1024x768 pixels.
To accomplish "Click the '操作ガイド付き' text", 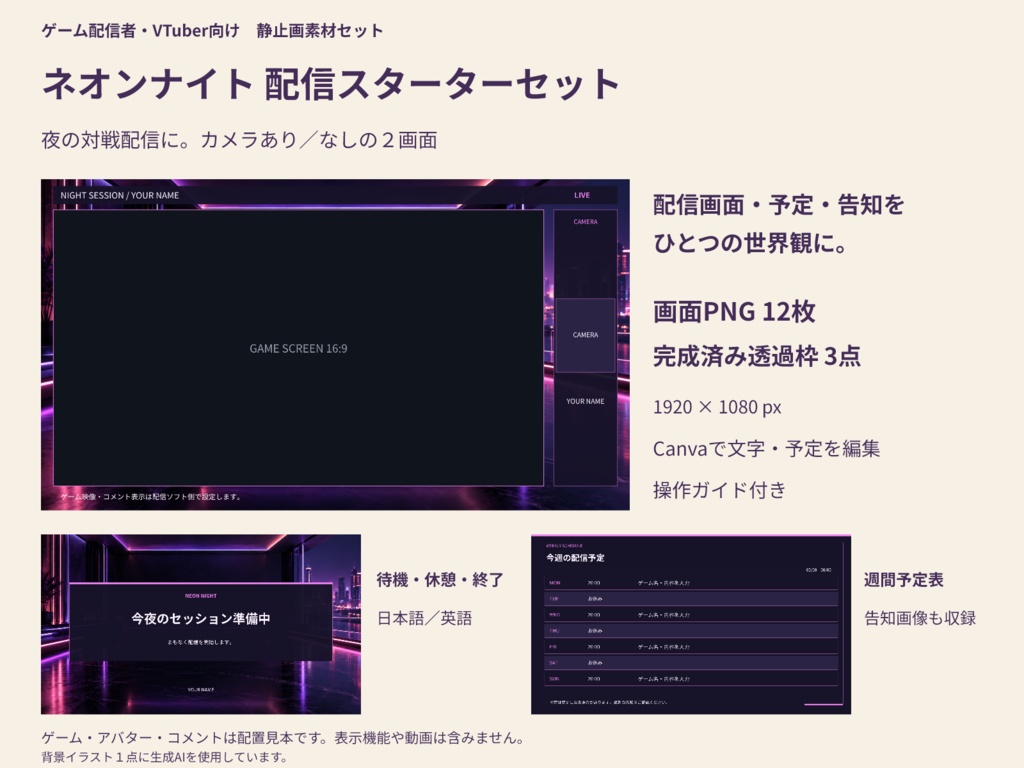I will [x=719, y=490].
